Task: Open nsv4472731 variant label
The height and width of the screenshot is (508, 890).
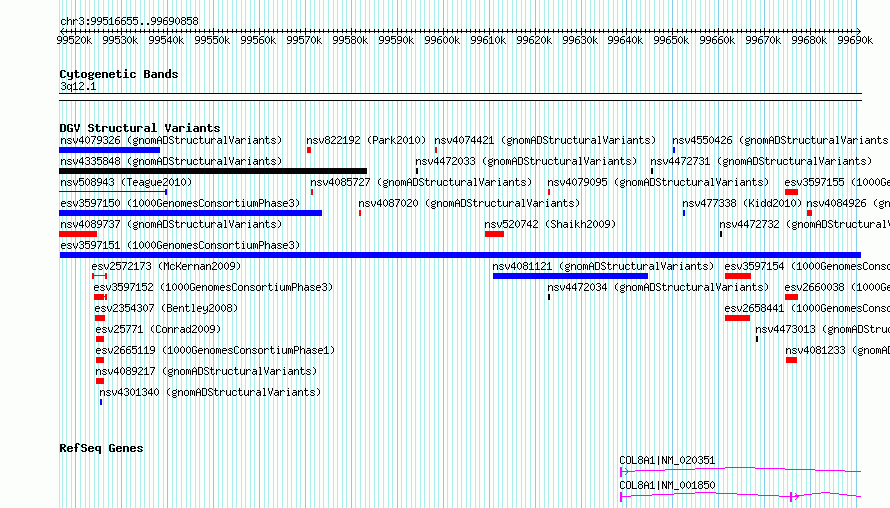Action: pyautogui.click(x=761, y=161)
